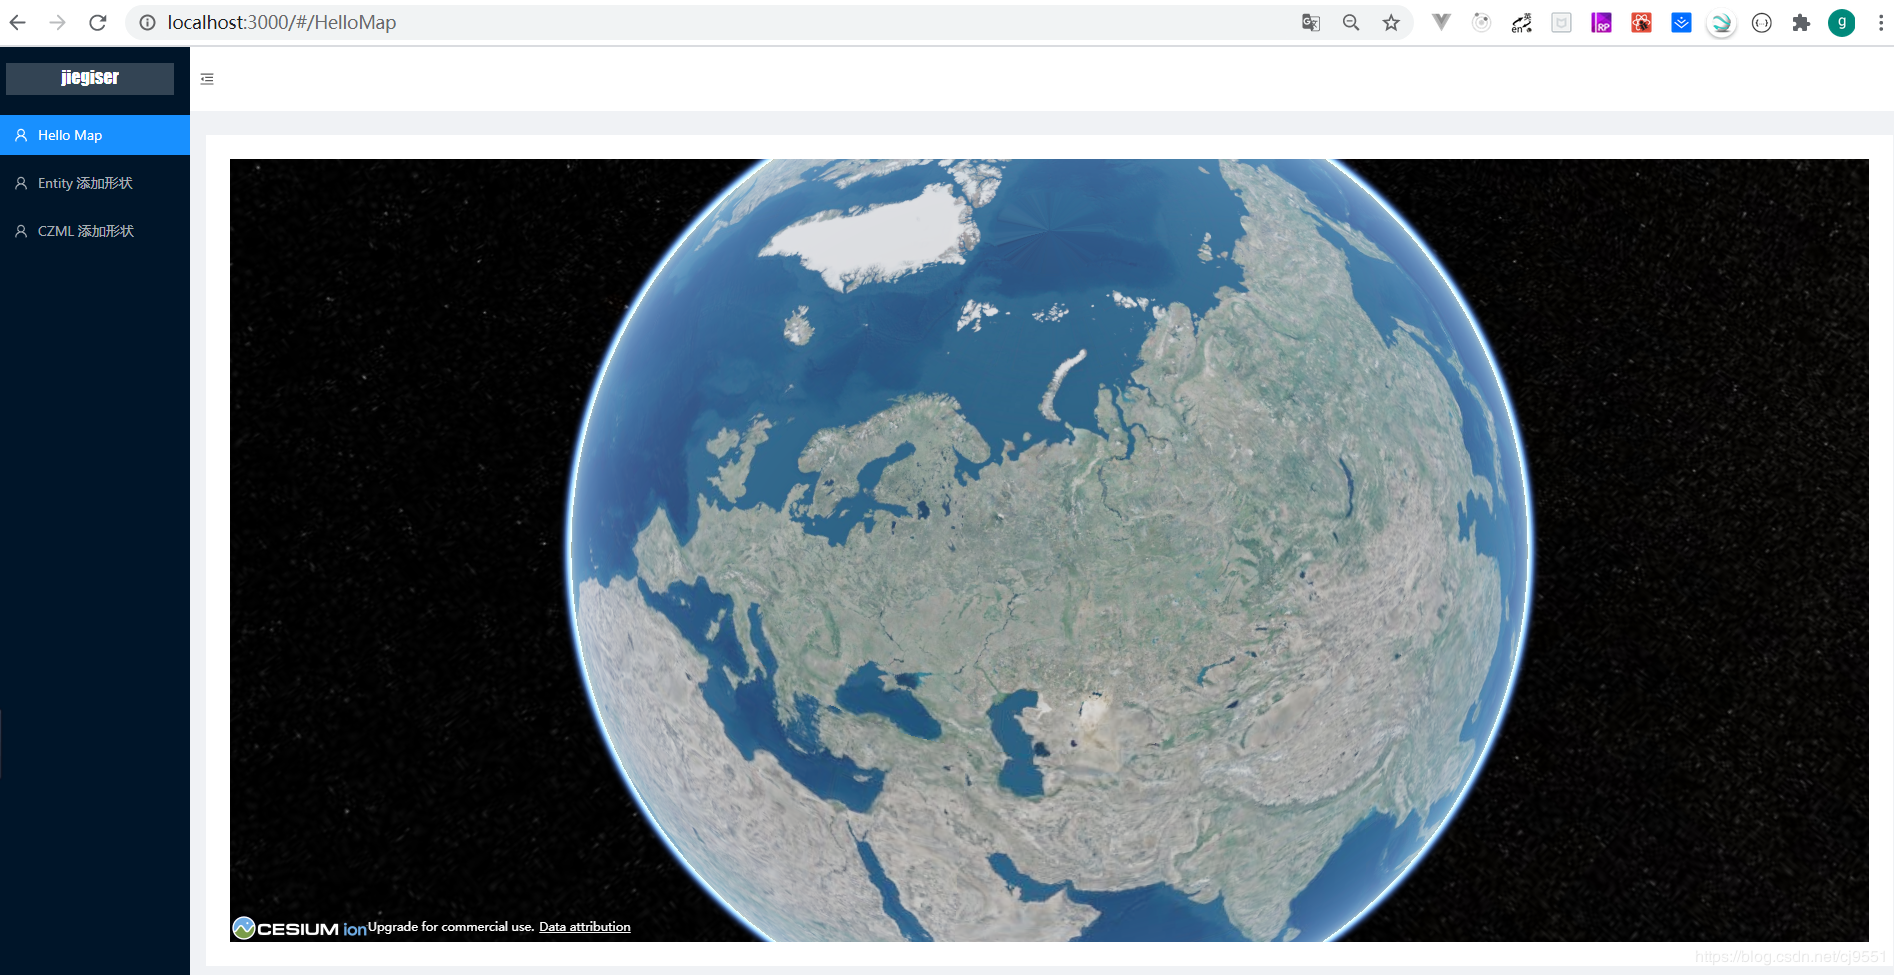Viewport: 1894px width, 975px height.
Task: Click the user icon beside Entity 添加形状
Action: 21,183
